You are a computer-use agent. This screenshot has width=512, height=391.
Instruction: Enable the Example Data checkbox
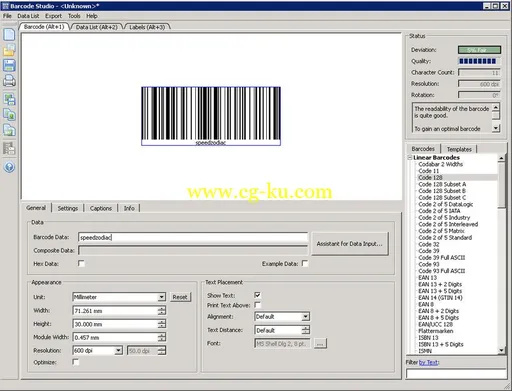pos(305,263)
